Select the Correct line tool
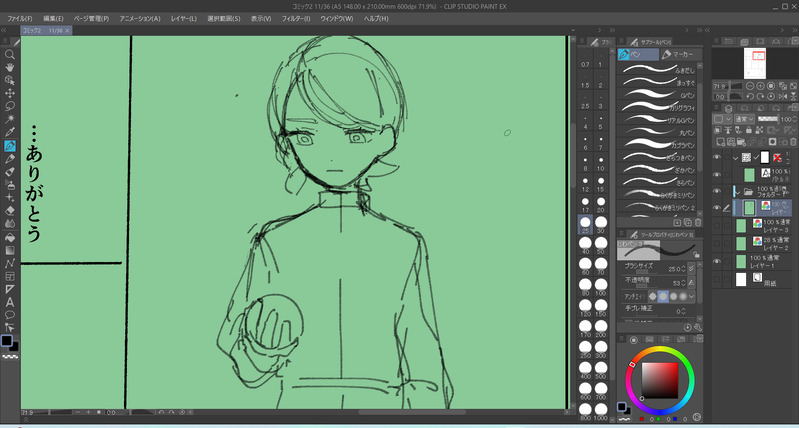 point(10,328)
